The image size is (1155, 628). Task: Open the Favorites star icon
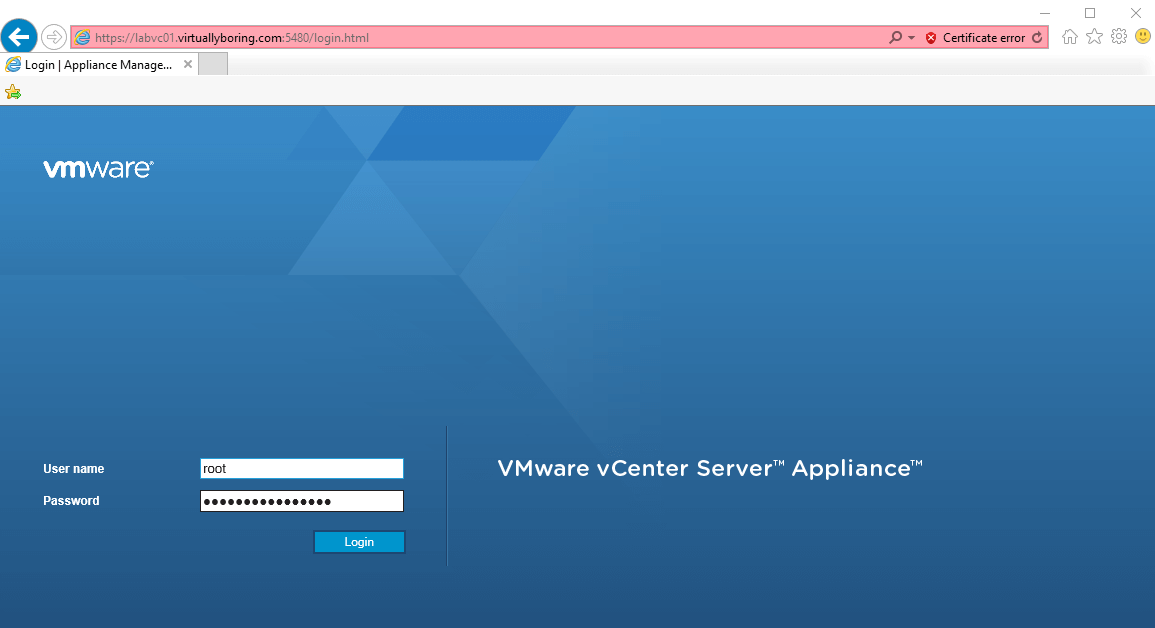point(1095,36)
